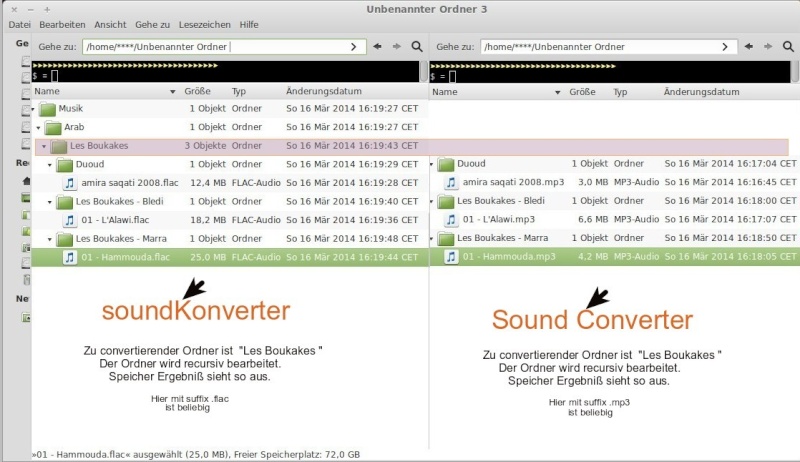Click the right pane's forward arrow
800x462 pixels.
tap(768, 47)
